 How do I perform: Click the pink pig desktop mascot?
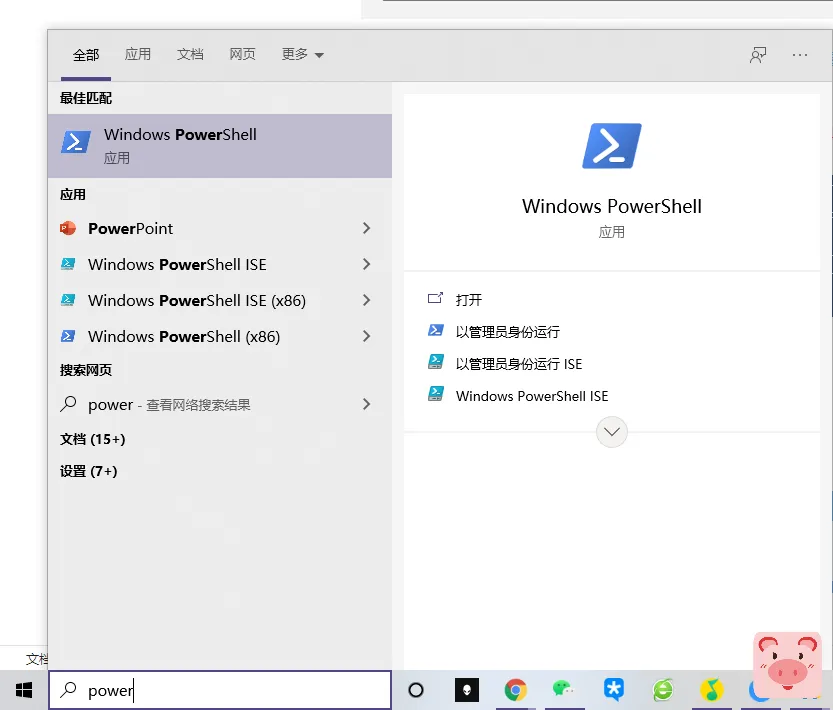pyautogui.click(x=787, y=664)
